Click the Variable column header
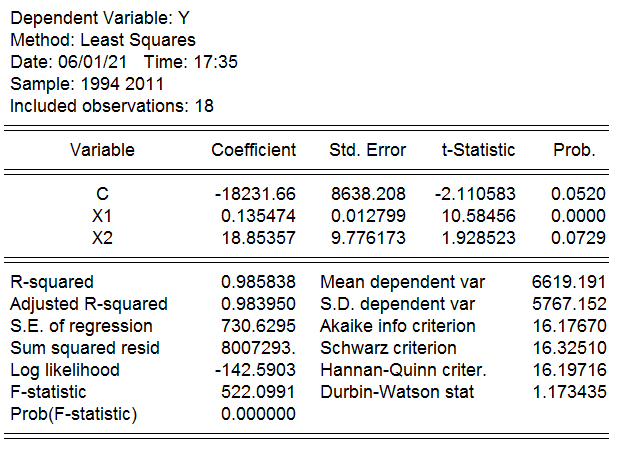Viewport: 624px width, 450px height. [102, 150]
